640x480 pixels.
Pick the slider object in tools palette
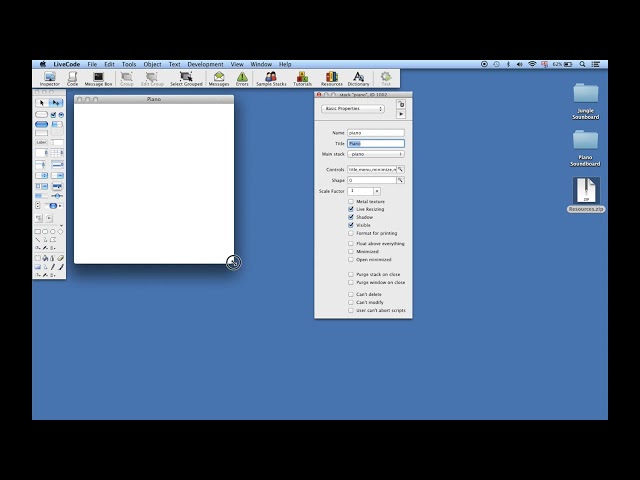(57, 196)
